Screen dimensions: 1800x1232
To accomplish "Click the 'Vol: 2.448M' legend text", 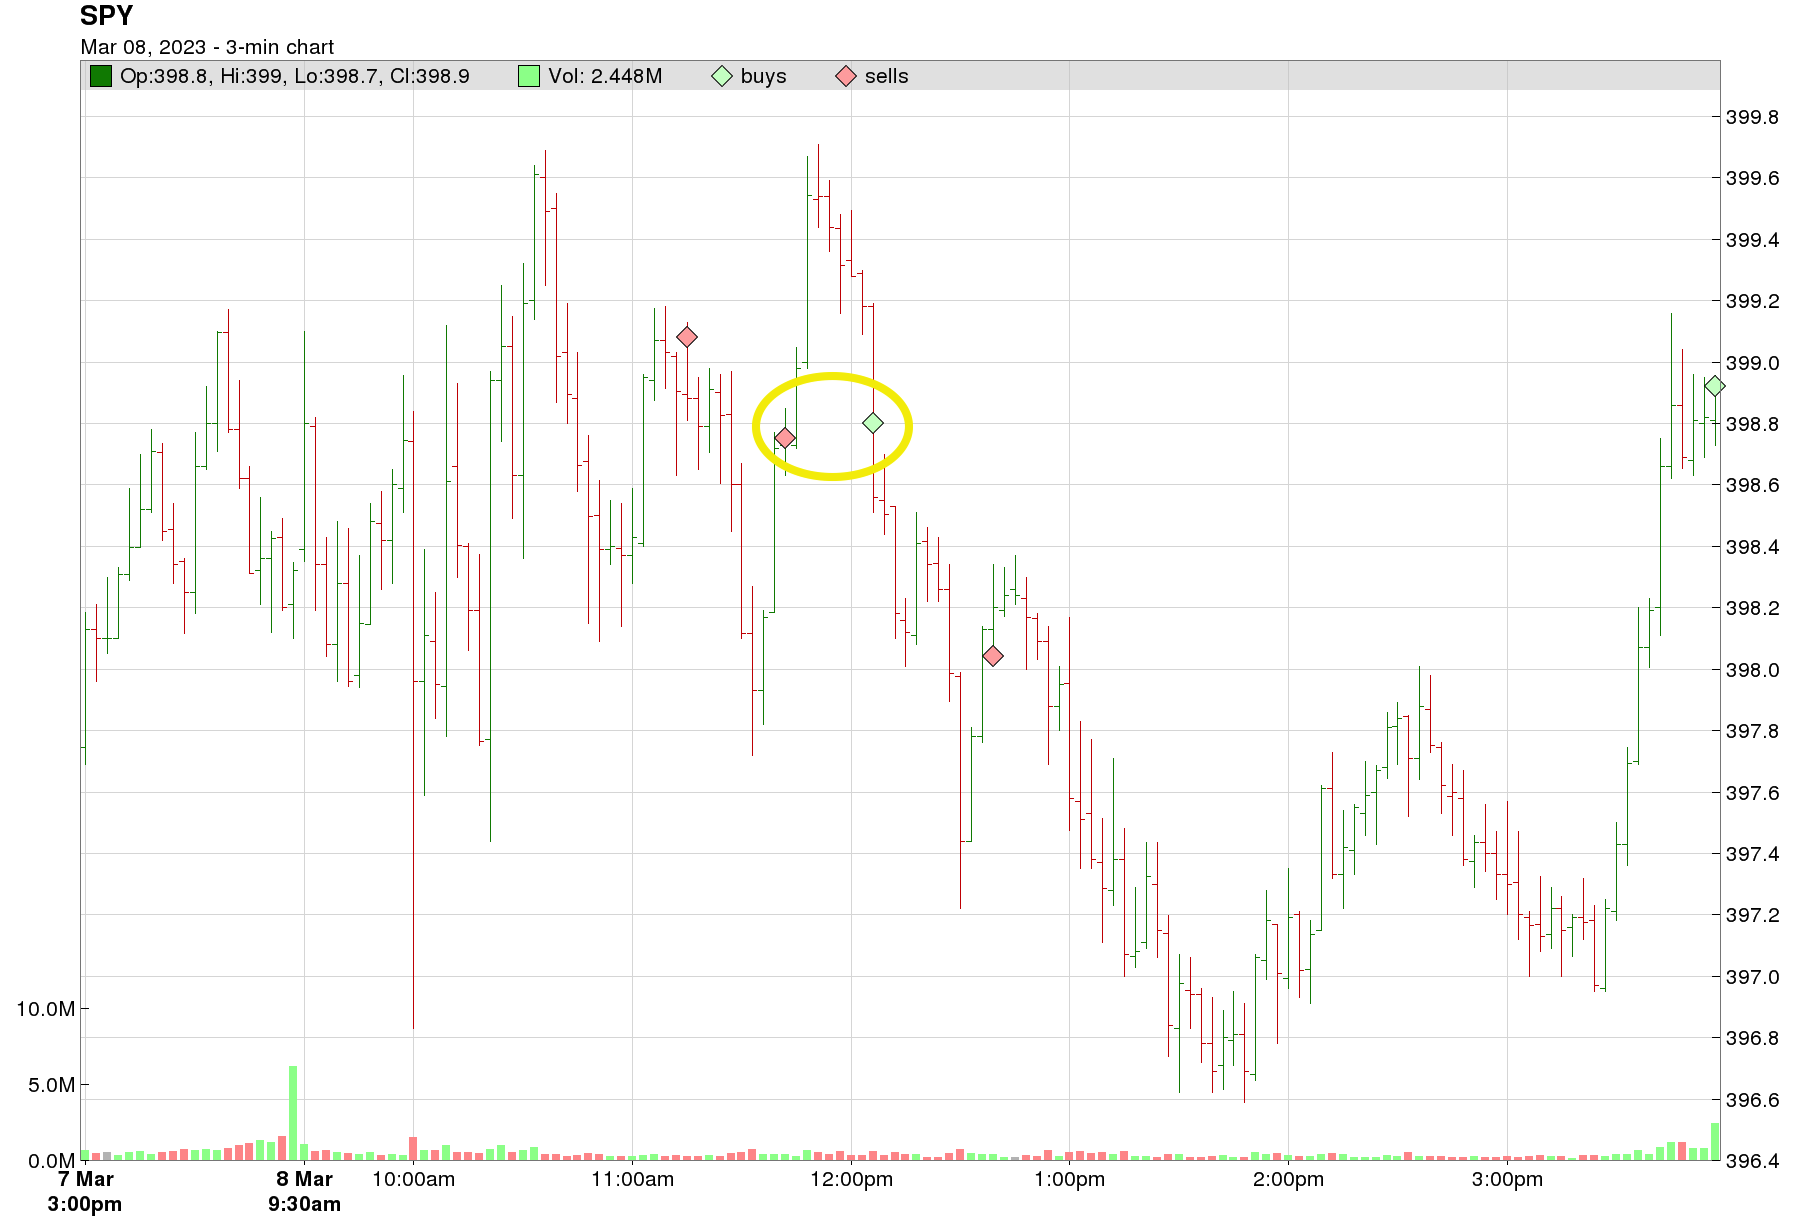I will (x=605, y=76).
